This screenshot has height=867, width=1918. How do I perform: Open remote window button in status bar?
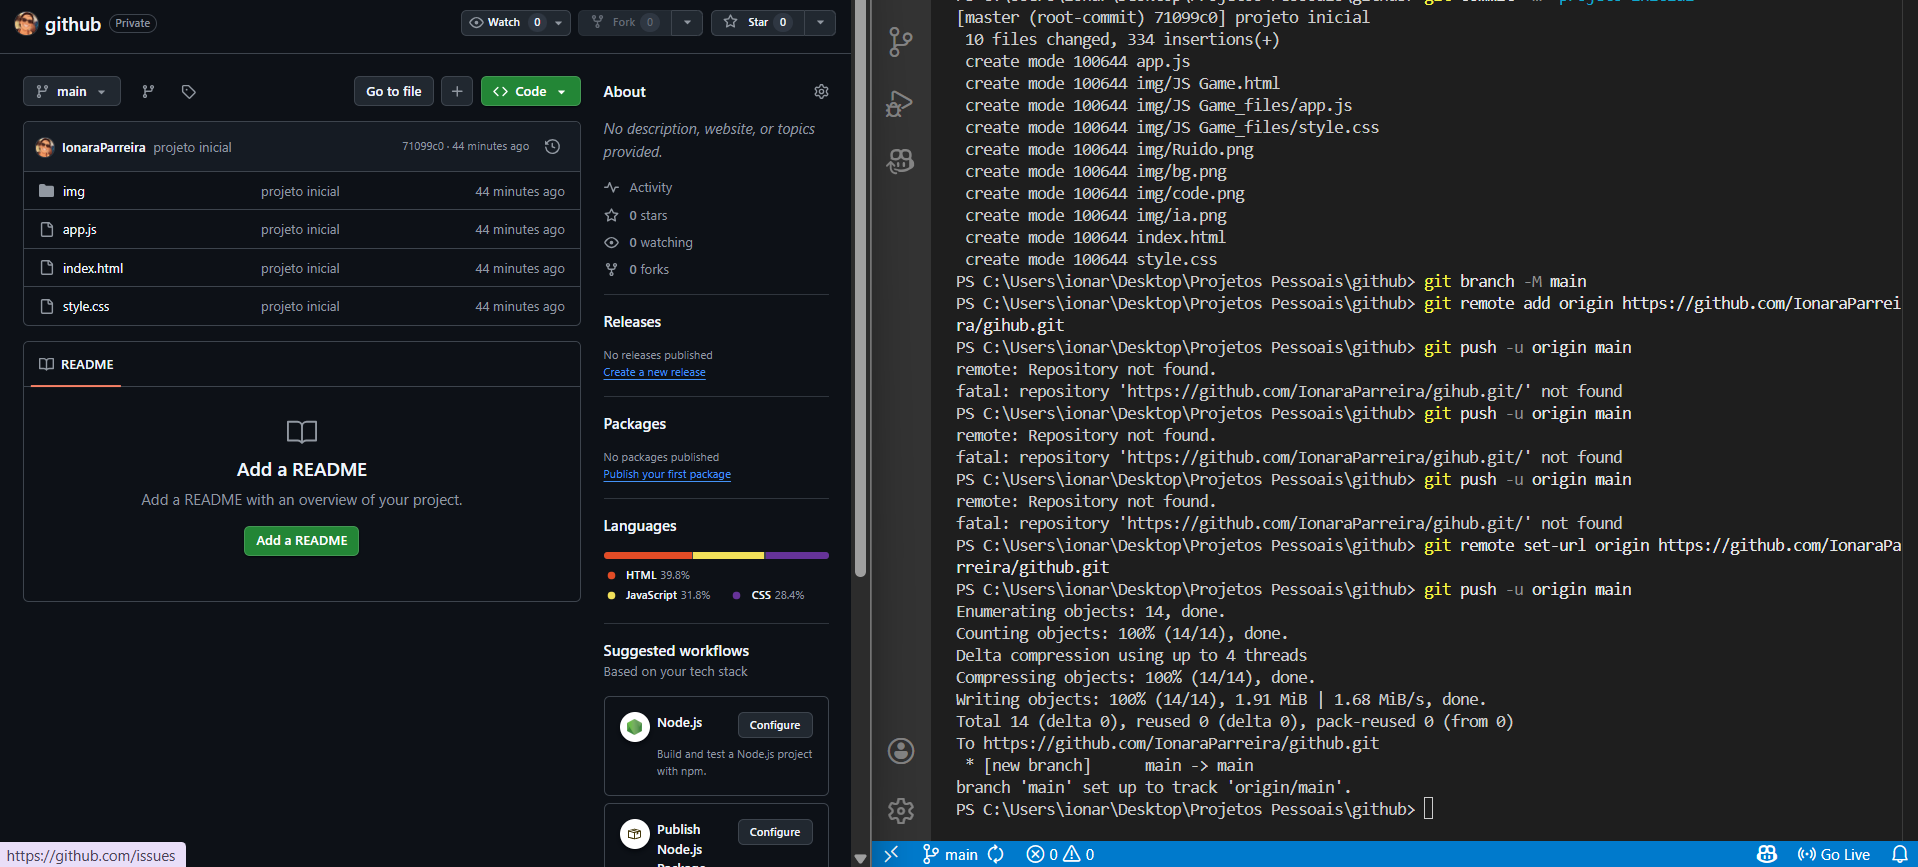click(892, 854)
